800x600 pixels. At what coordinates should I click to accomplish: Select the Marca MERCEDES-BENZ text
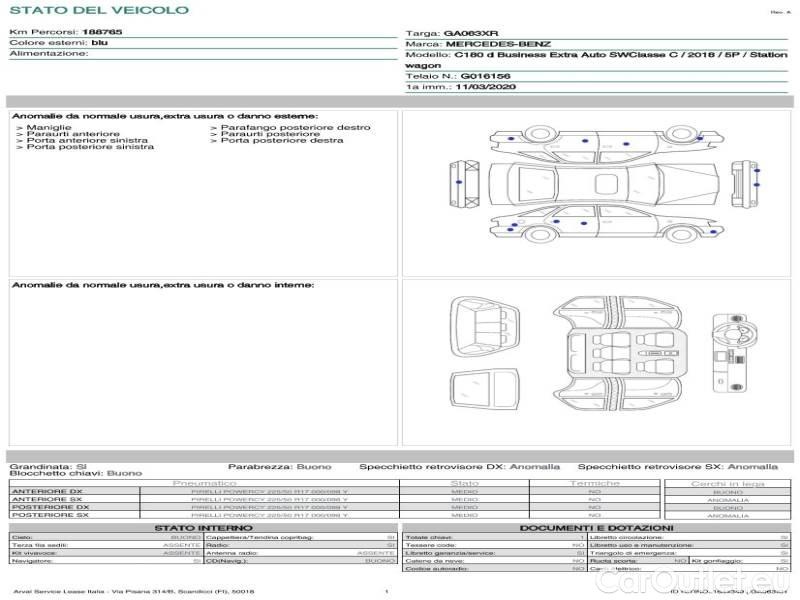click(478, 45)
